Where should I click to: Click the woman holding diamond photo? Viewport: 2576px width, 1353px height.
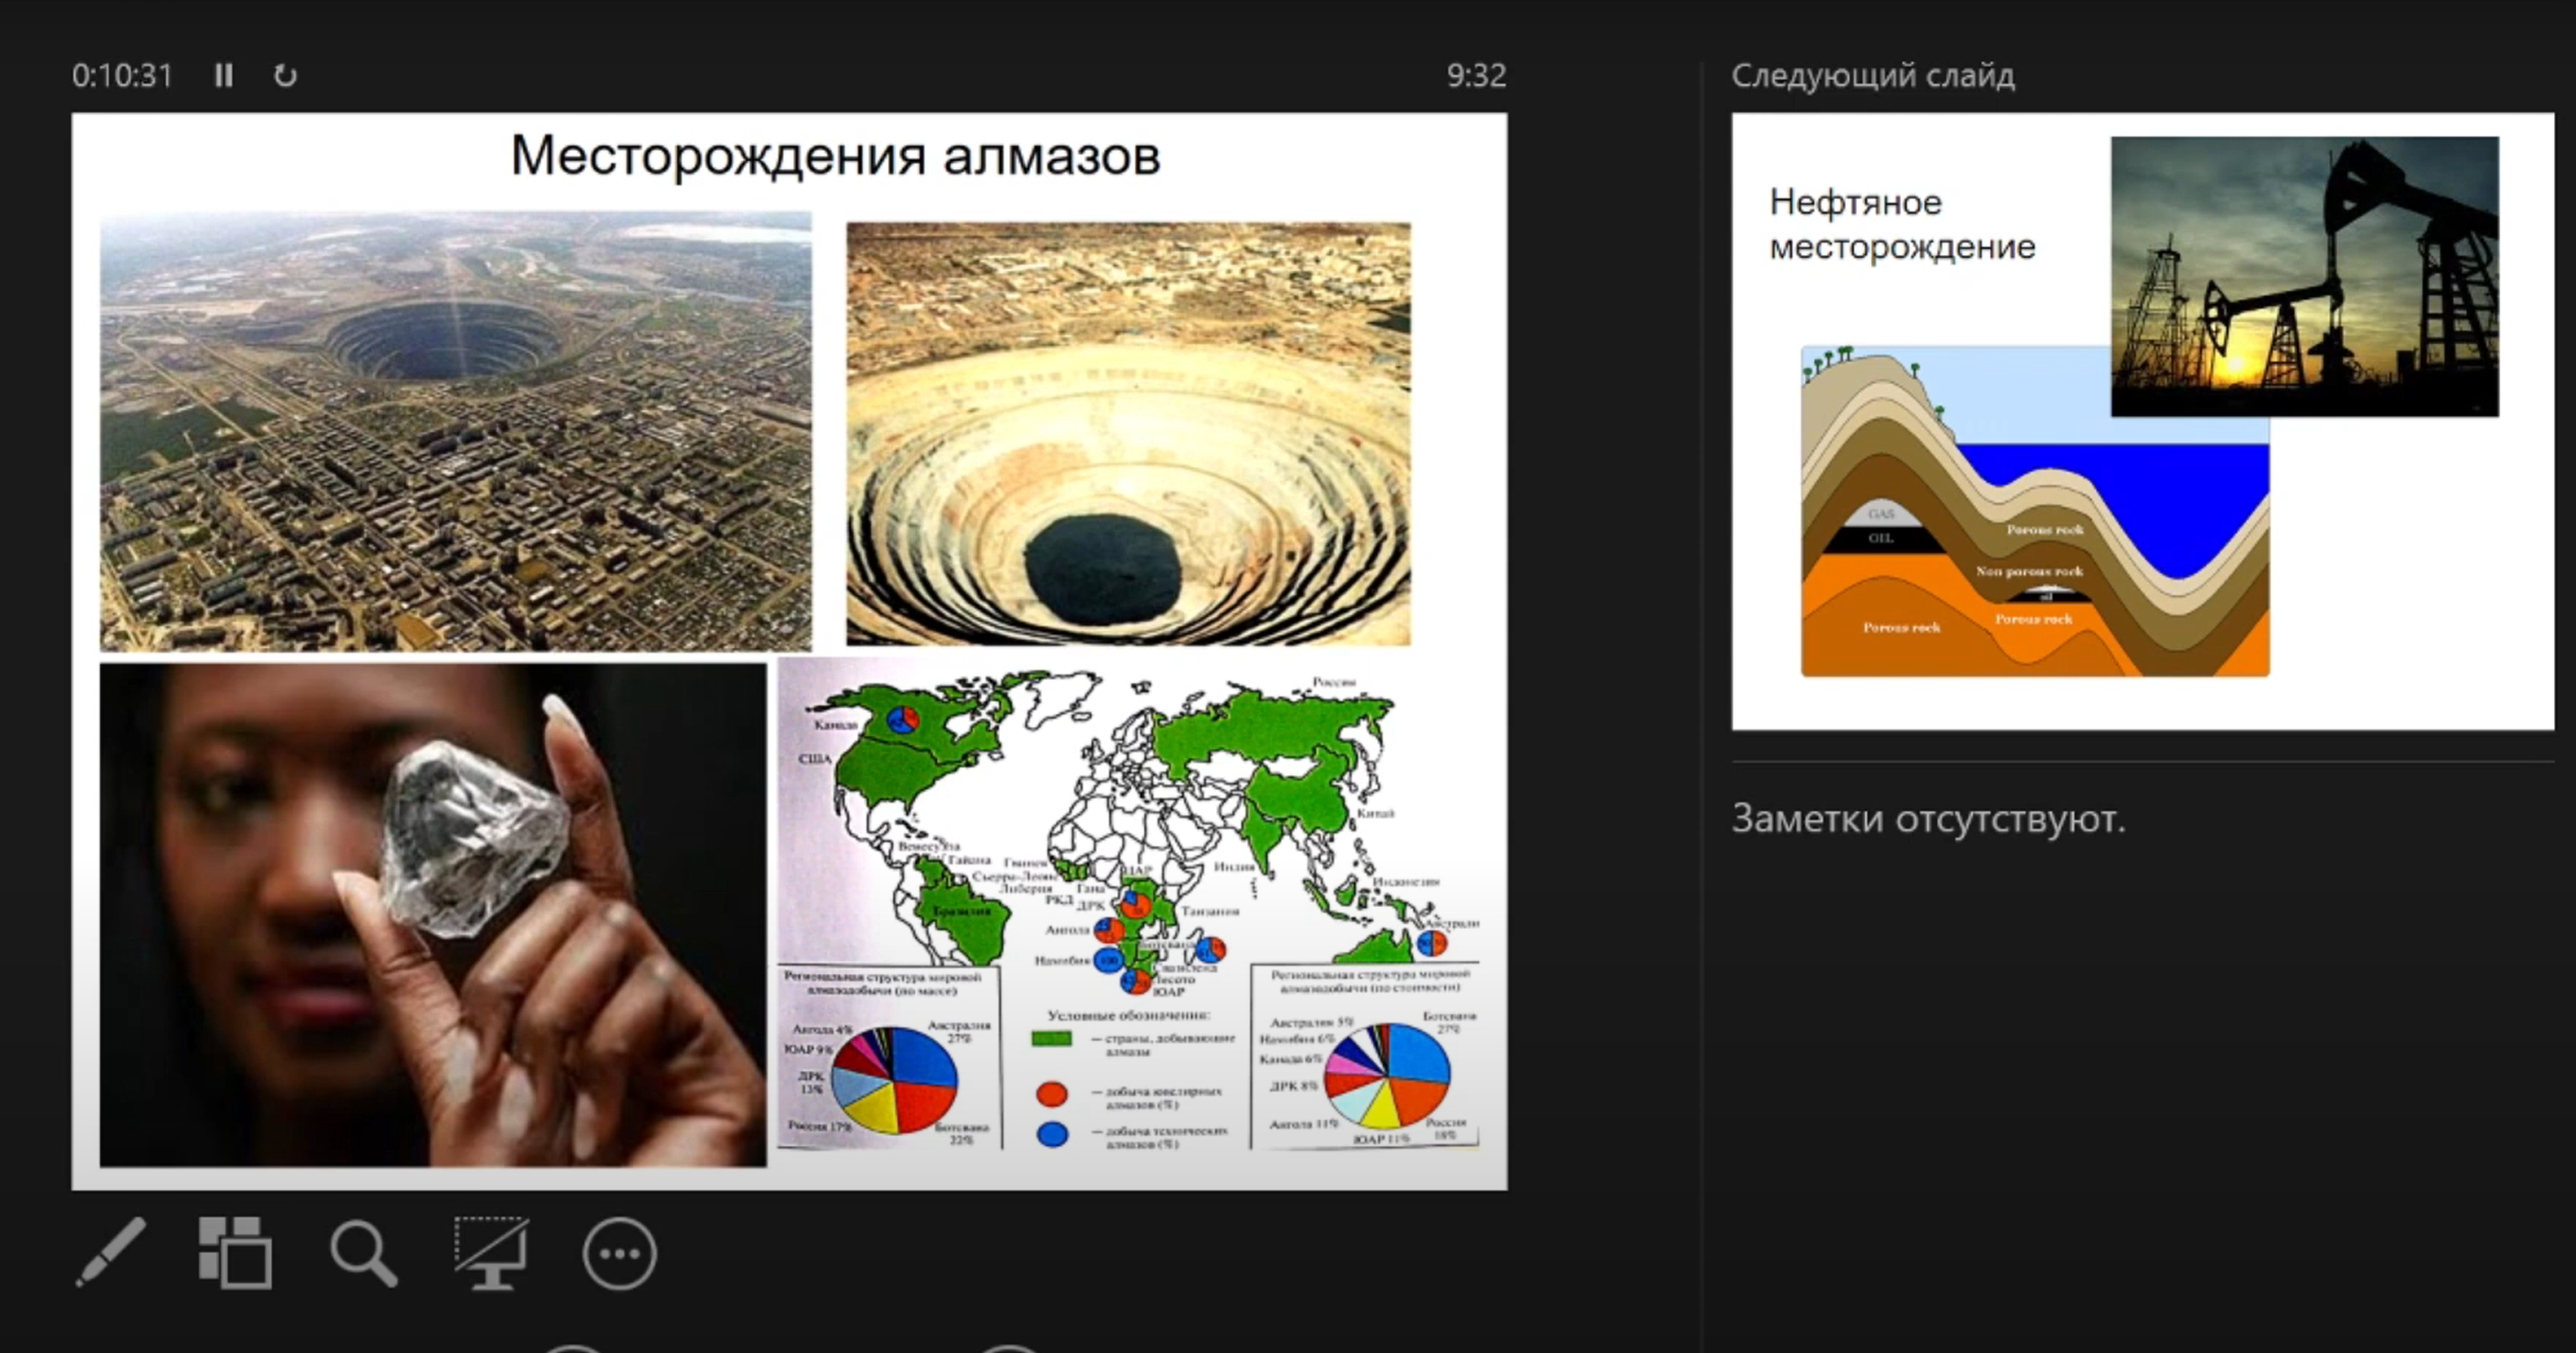(432, 914)
